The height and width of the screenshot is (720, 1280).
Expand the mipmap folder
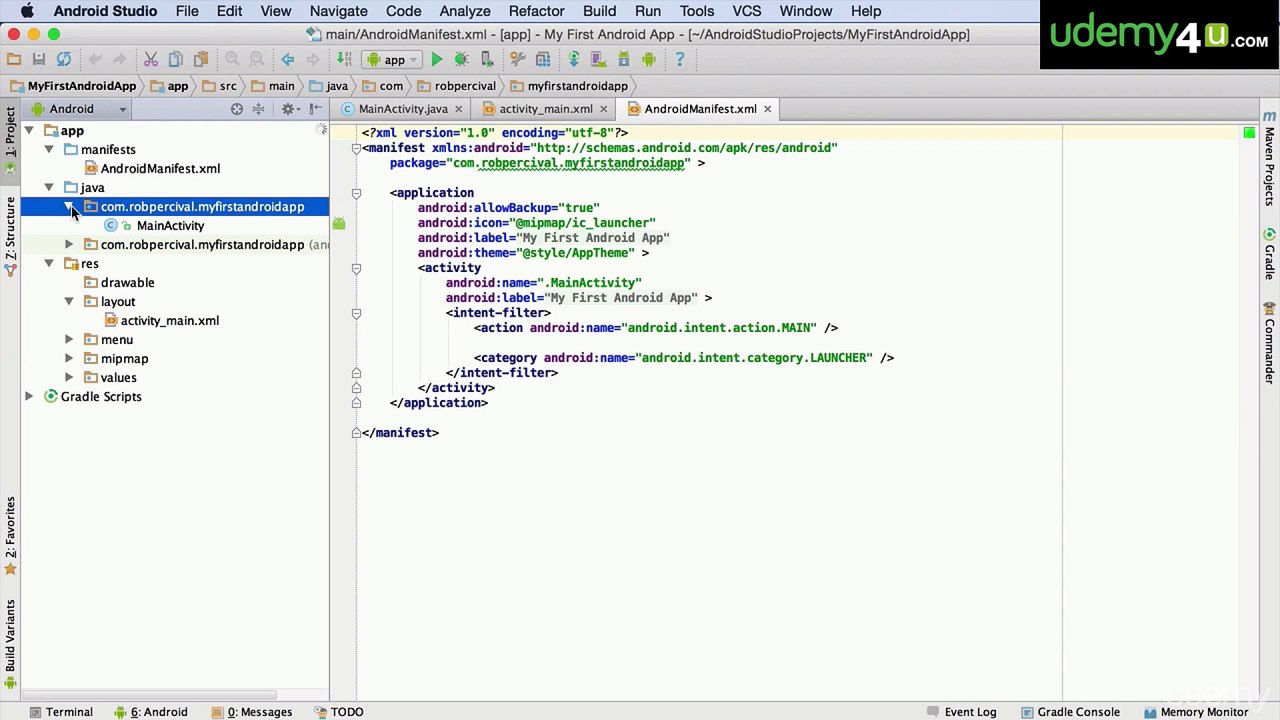click(69, 359)
